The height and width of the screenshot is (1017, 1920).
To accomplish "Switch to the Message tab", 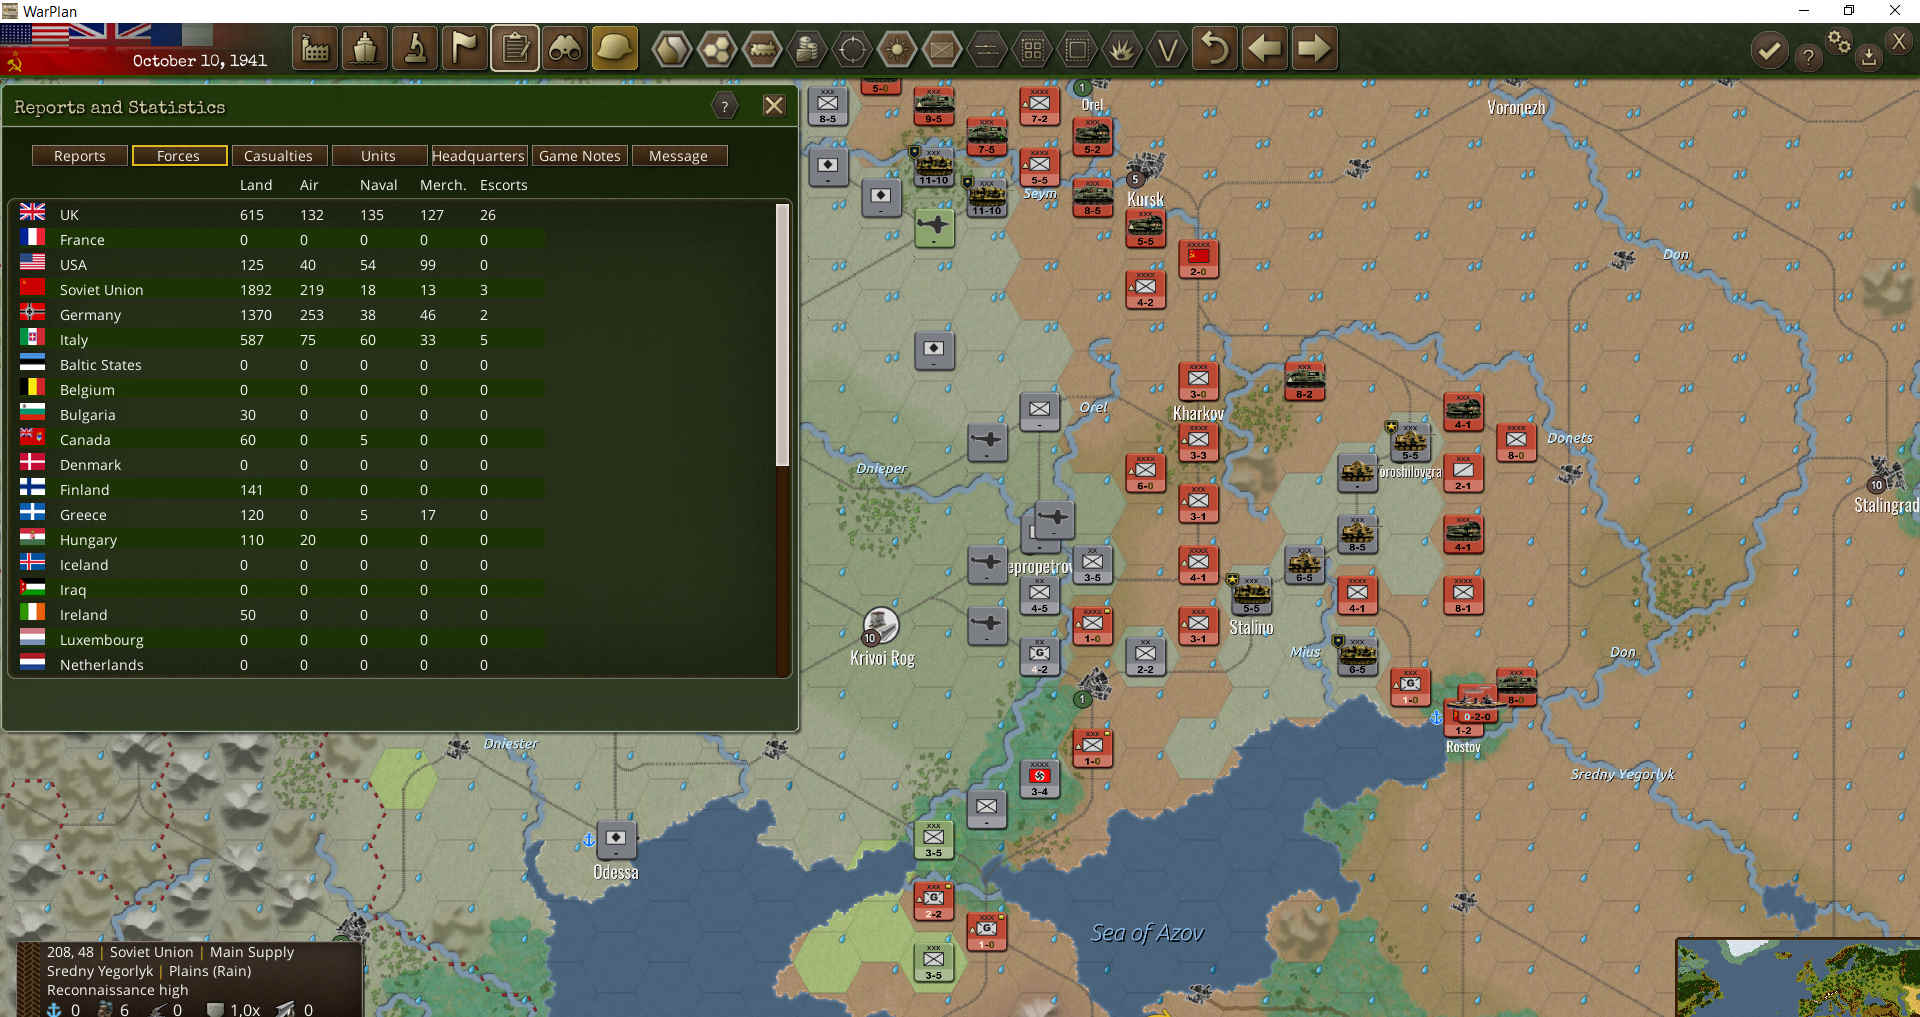I will [678, 156].
